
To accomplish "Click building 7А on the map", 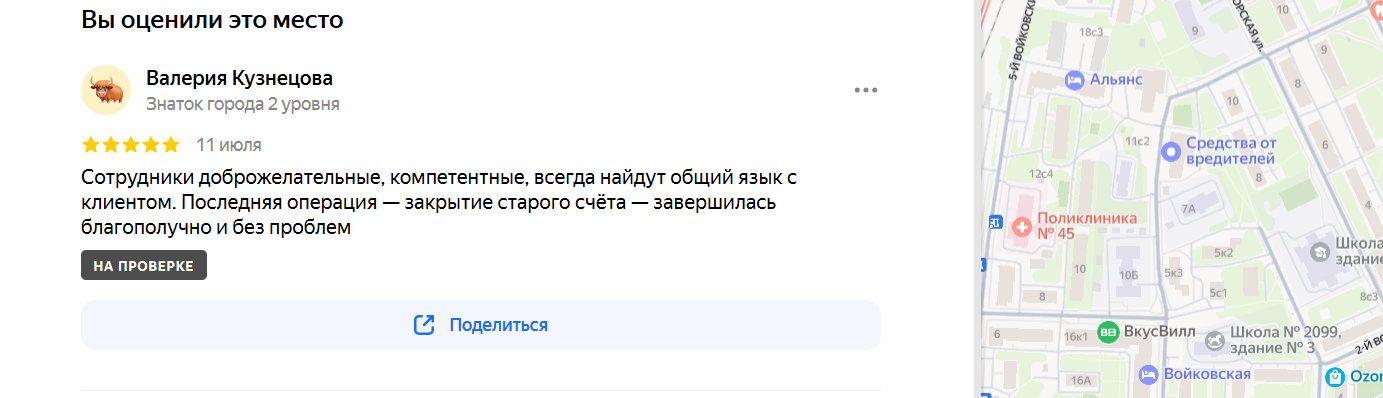I will (1188, 209).
